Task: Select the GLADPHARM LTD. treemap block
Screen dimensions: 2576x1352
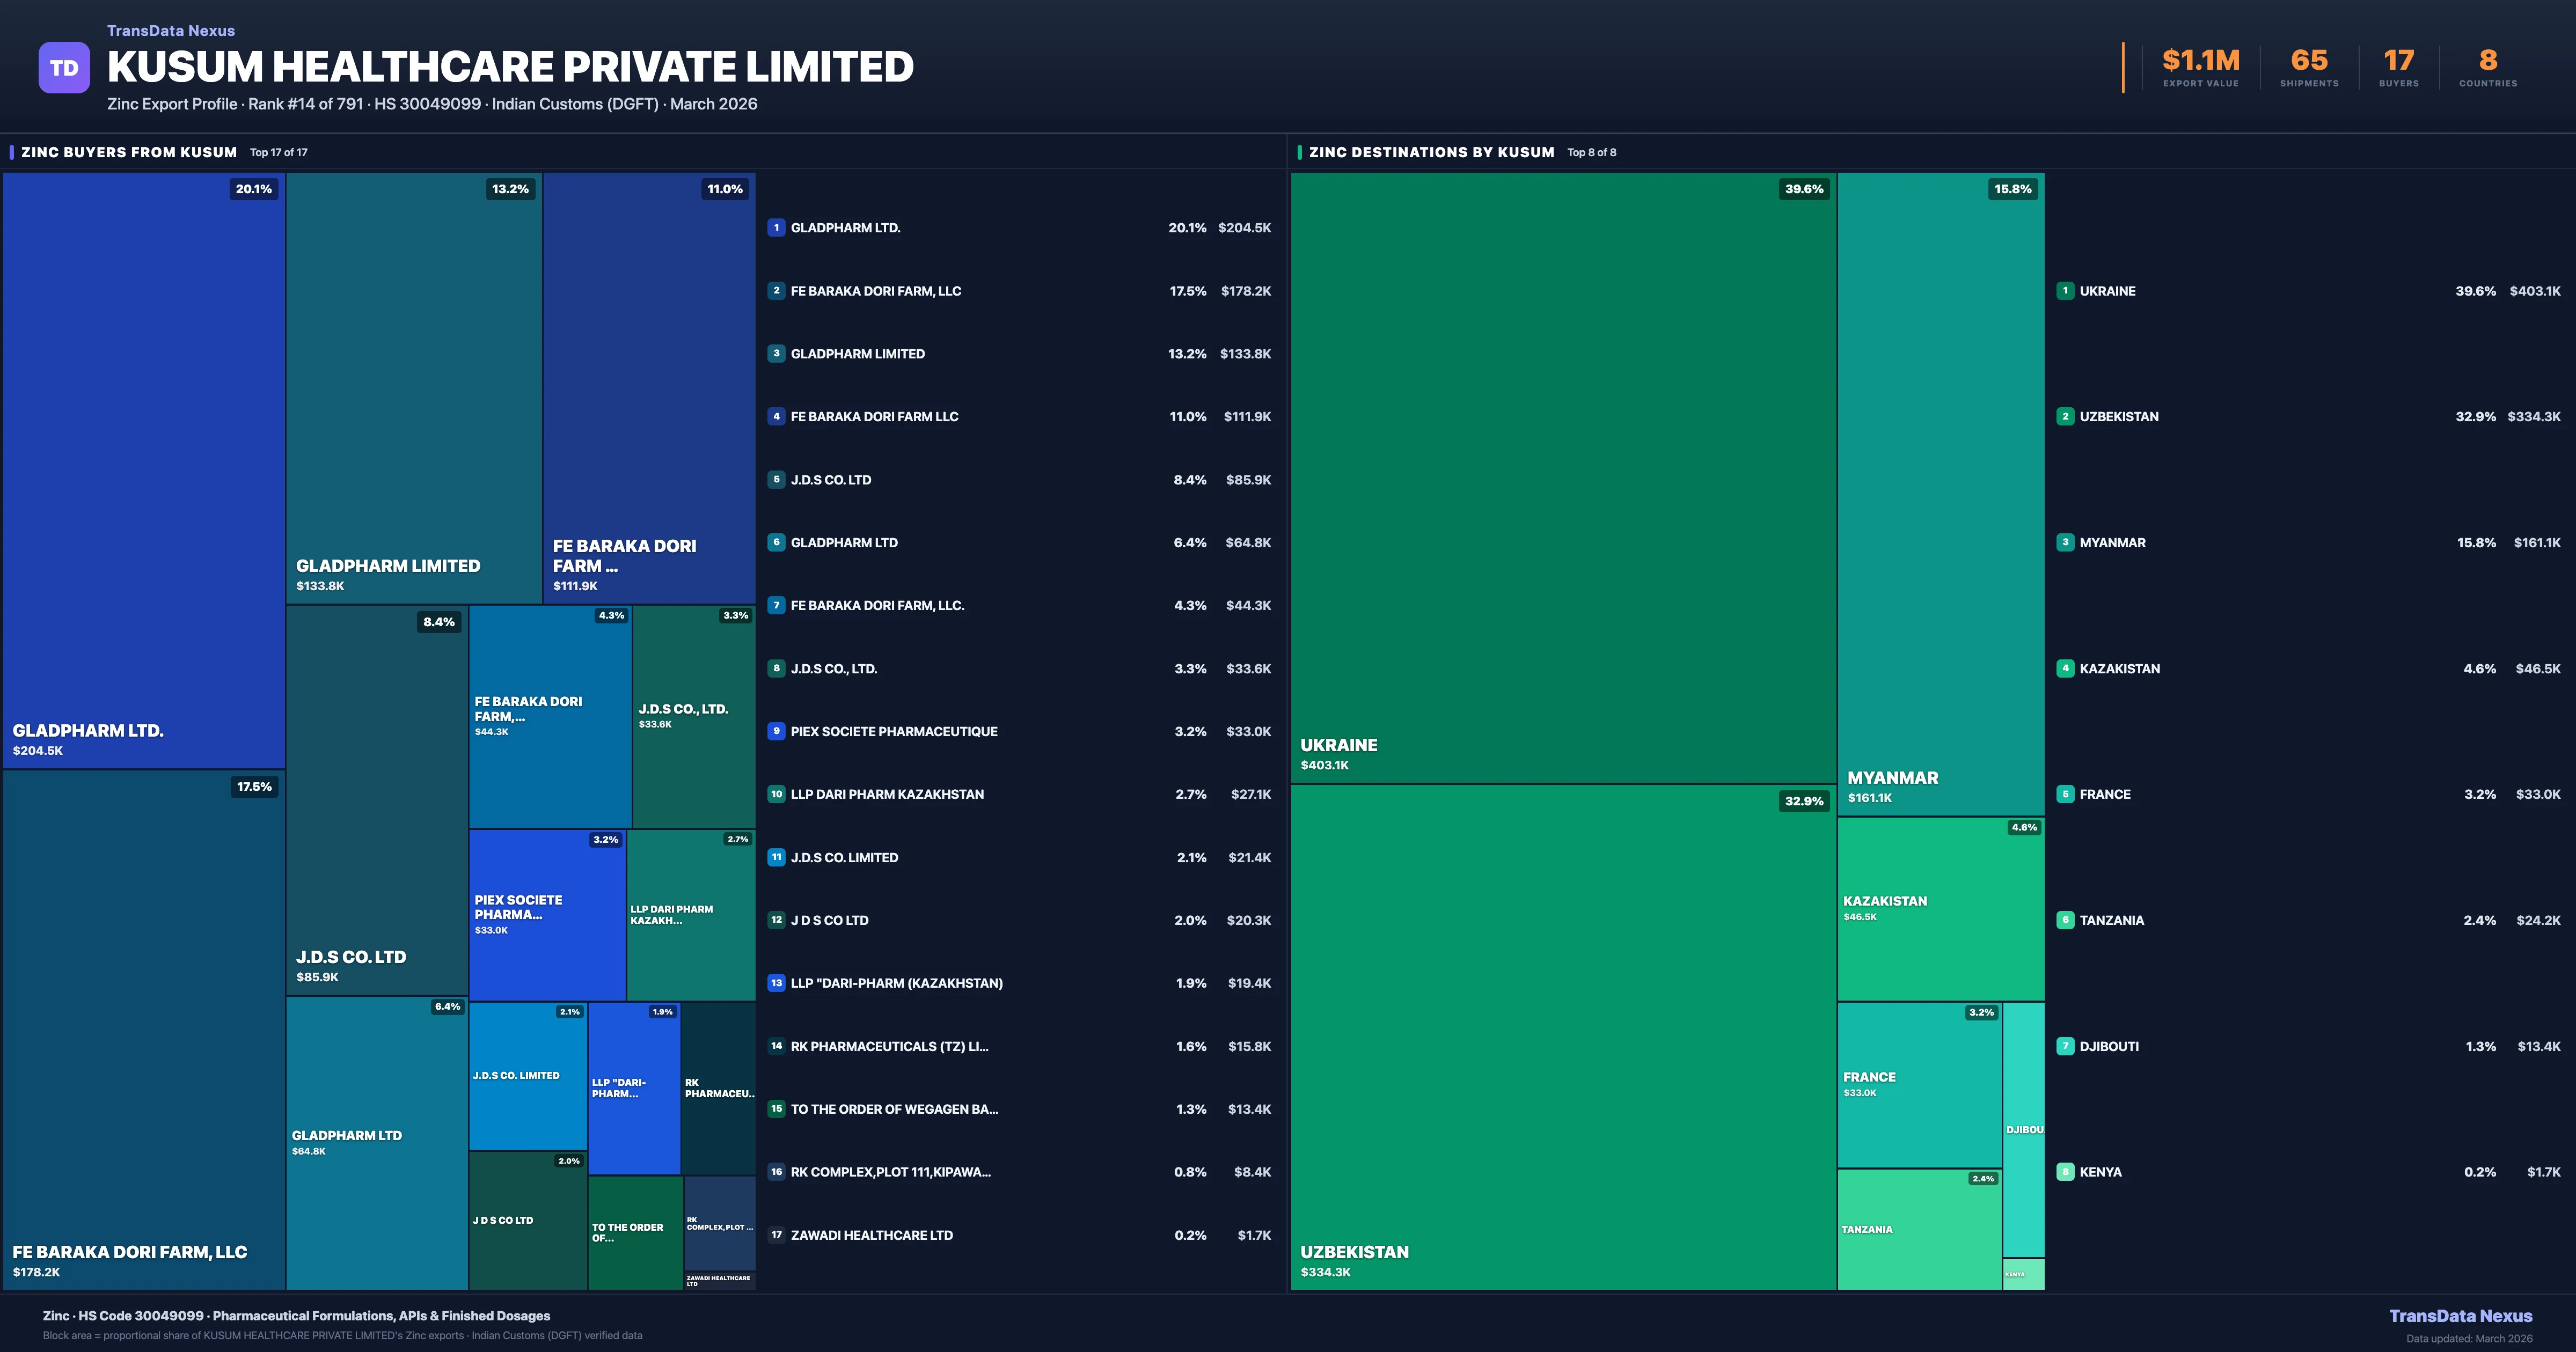Action: point(144,470)
